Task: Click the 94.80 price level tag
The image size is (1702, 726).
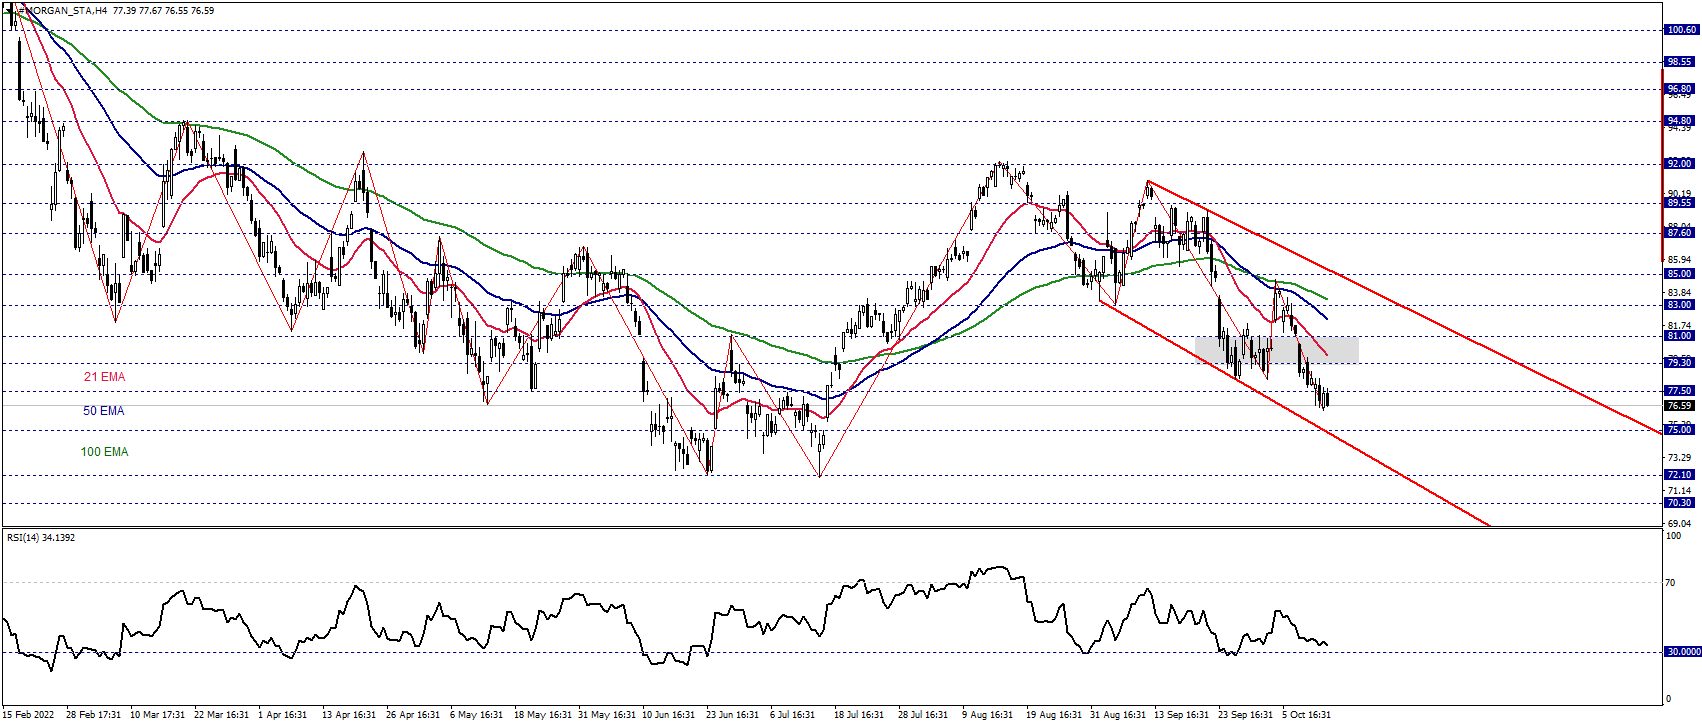Action: pyautogui.click(x=1681, y=121)
